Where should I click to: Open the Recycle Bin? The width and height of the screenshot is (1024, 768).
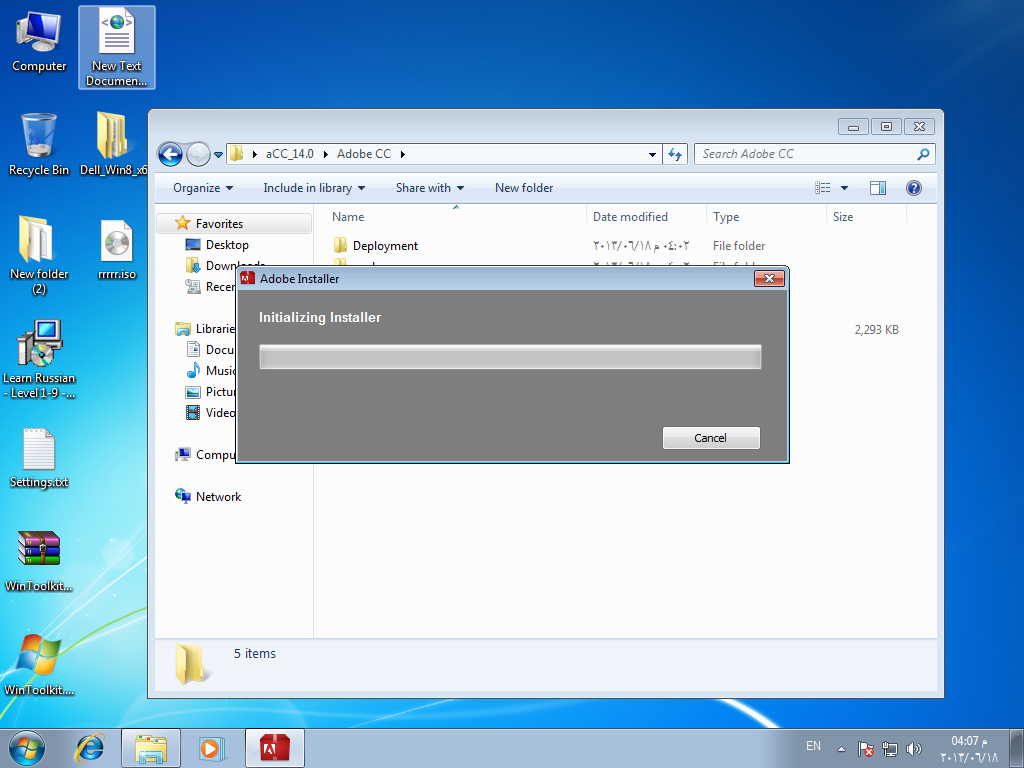click(39, 145)
